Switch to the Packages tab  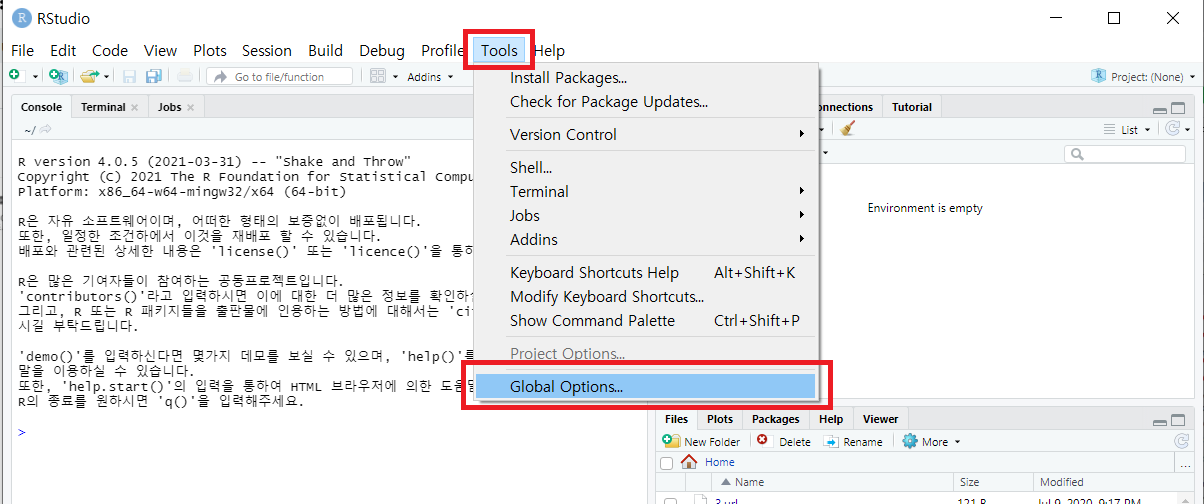(776, 419)
